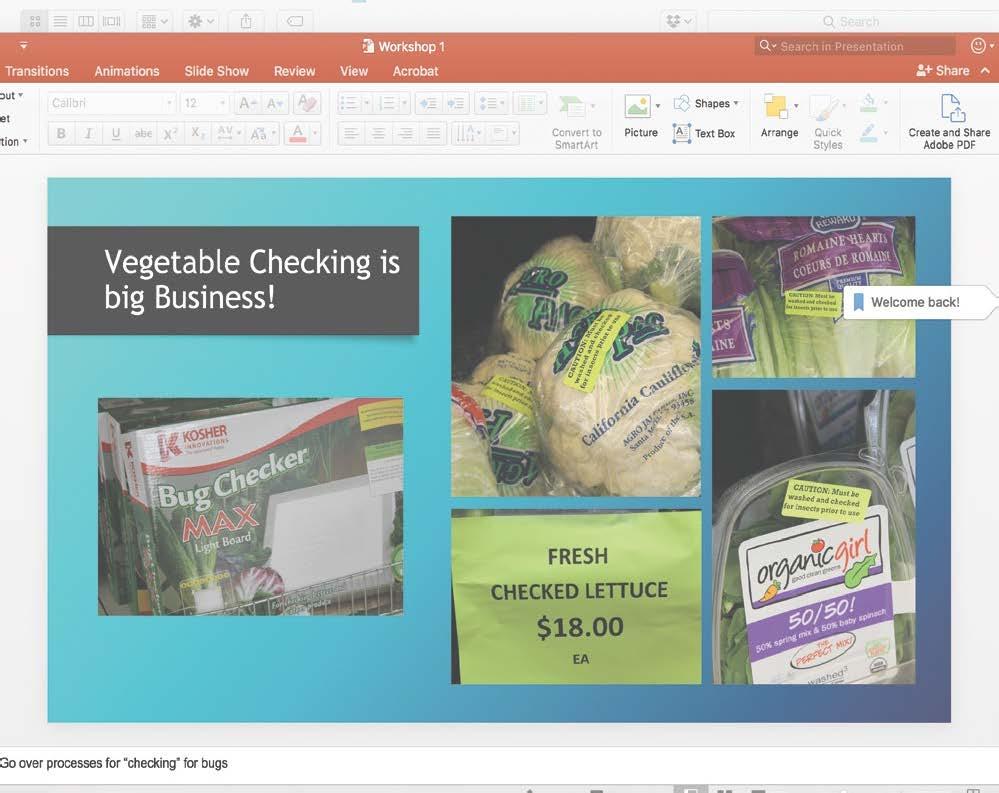Image resolution: width=999 pixels, height=793 pixels.
Task: Insert a Text Box
Action: 704,133
